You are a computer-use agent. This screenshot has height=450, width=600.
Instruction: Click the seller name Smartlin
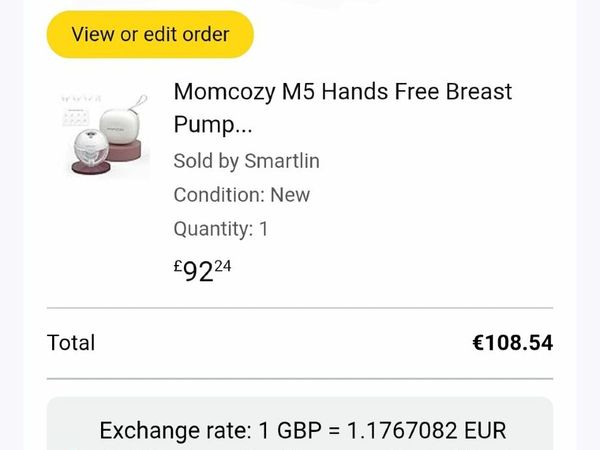(282, 161)
